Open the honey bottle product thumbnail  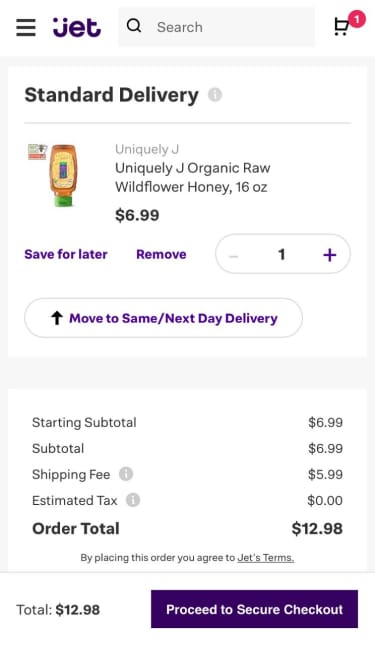click(53, 175)
